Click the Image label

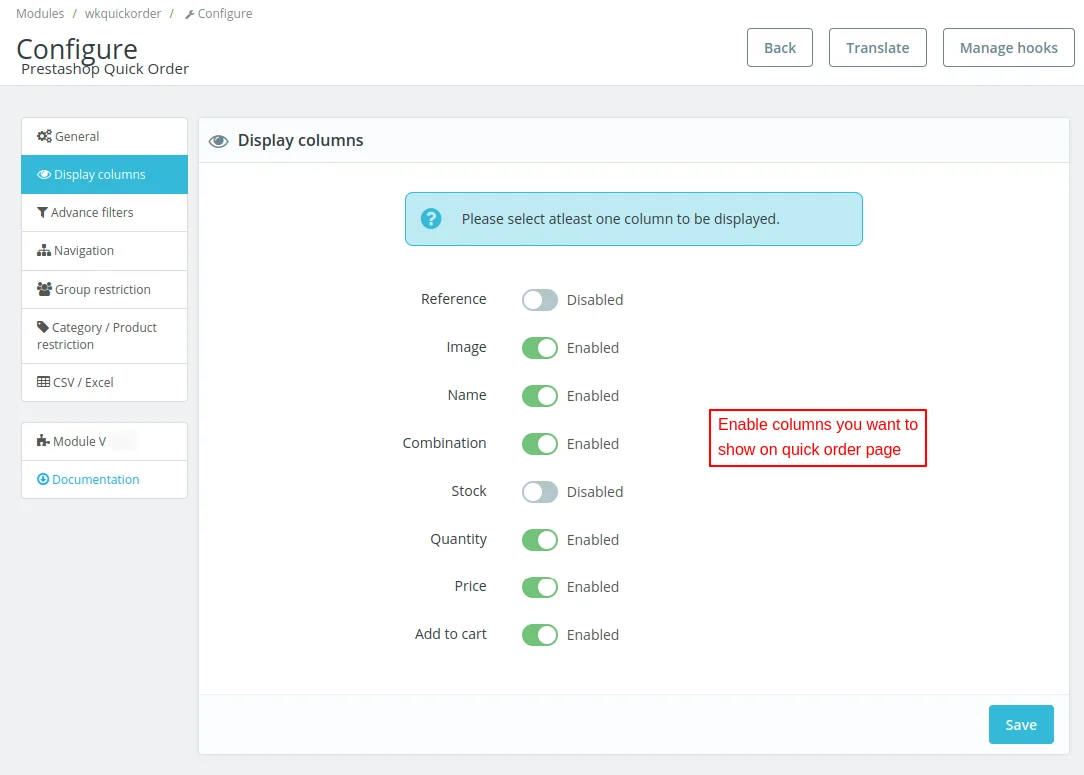tap(466, 347)
